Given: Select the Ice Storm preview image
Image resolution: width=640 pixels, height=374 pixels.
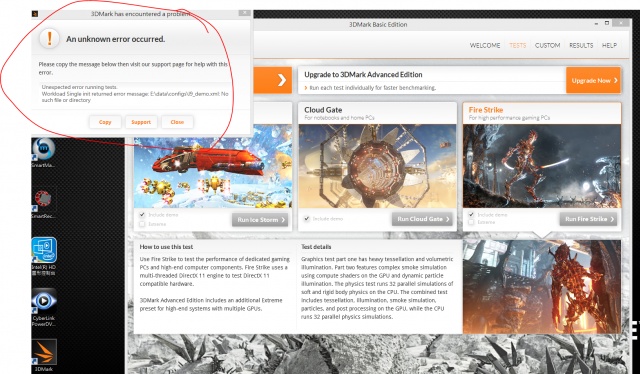Looking at the screenshot, I should (x=213, y=173).
